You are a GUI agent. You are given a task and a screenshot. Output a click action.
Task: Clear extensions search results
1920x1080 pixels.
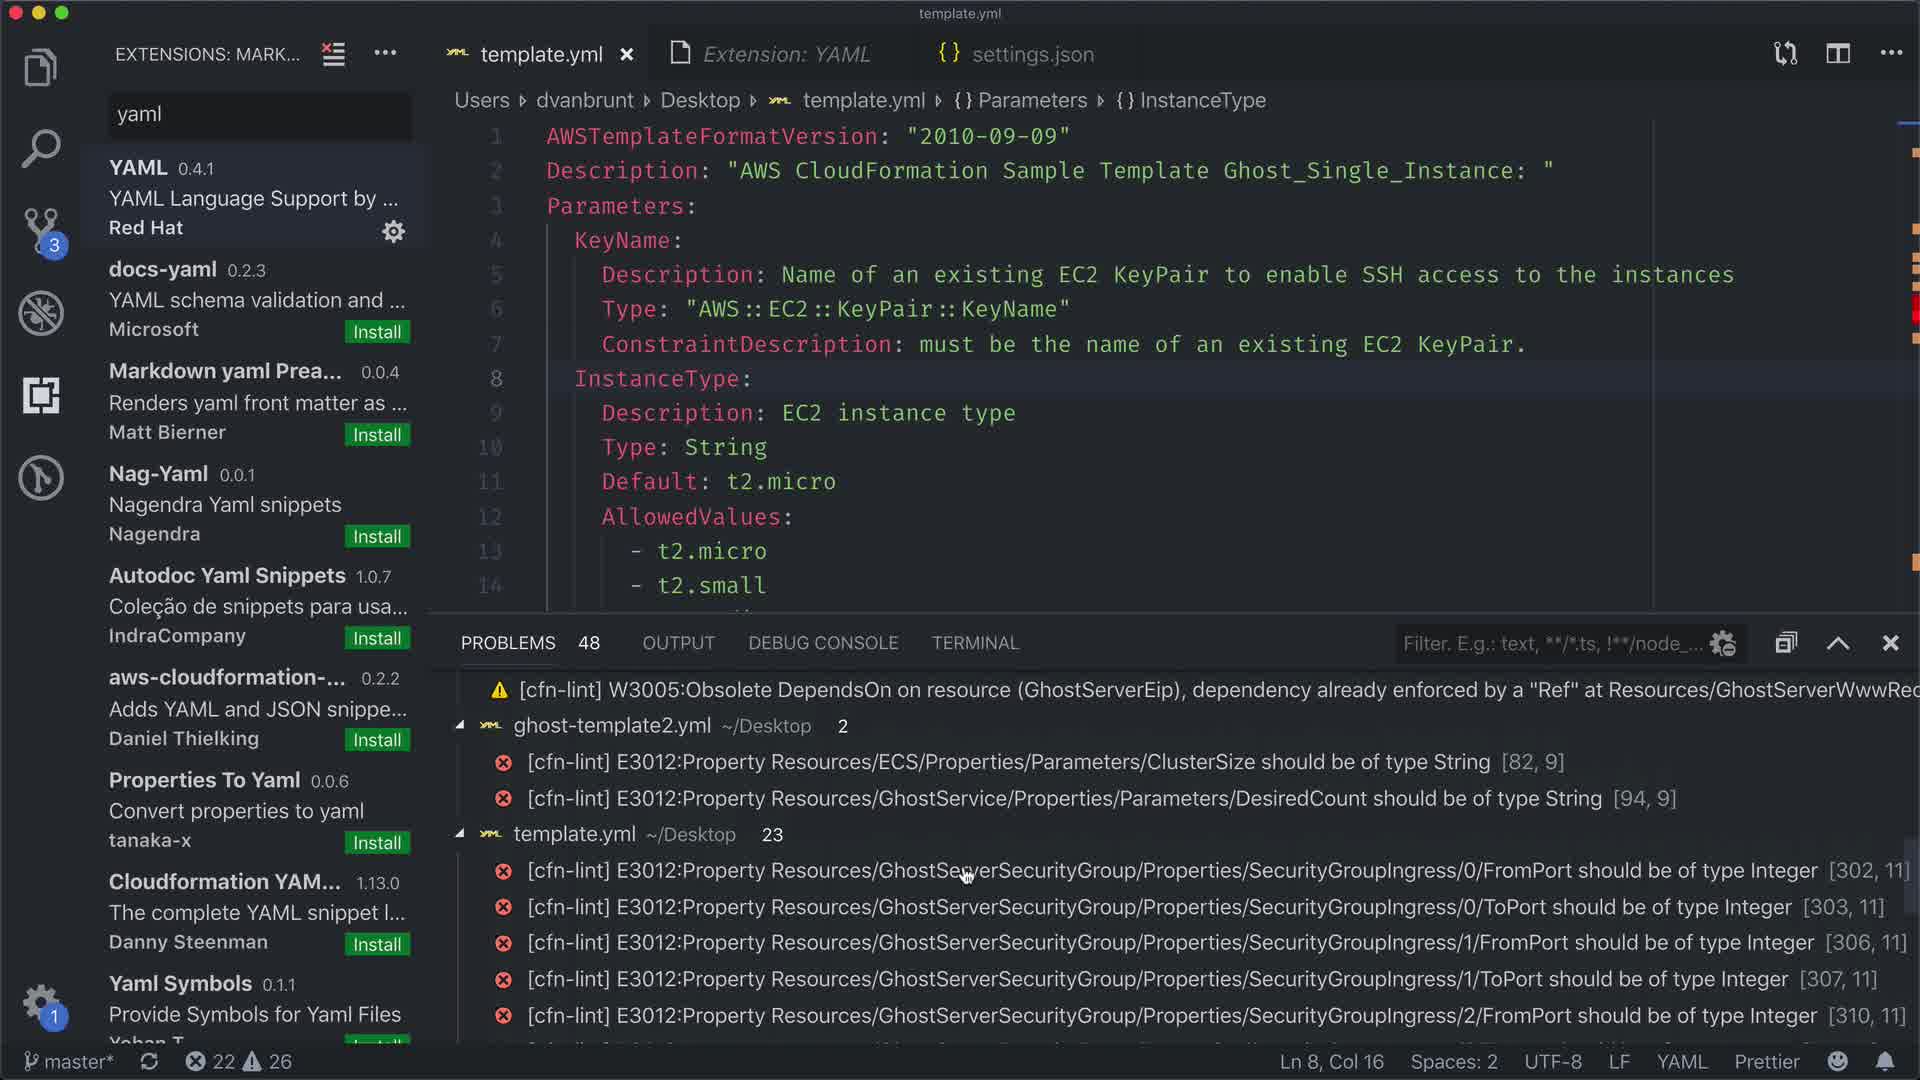pyautogui.click(x=333, y=54)
